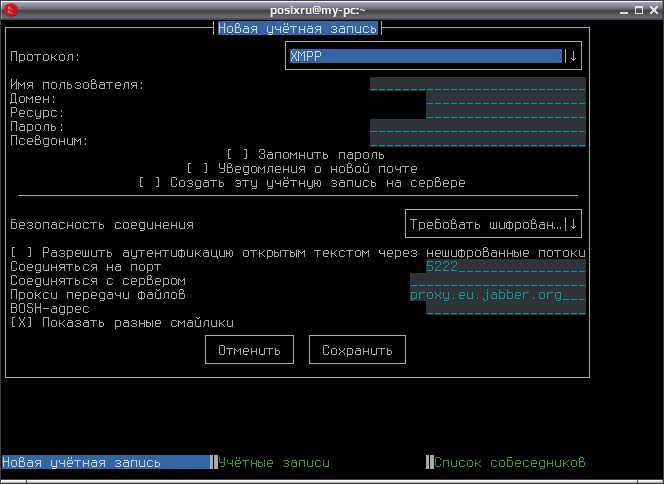Switch to Учётные записи window tab
This screenshot has width=664, height=484.
(274, 462)
